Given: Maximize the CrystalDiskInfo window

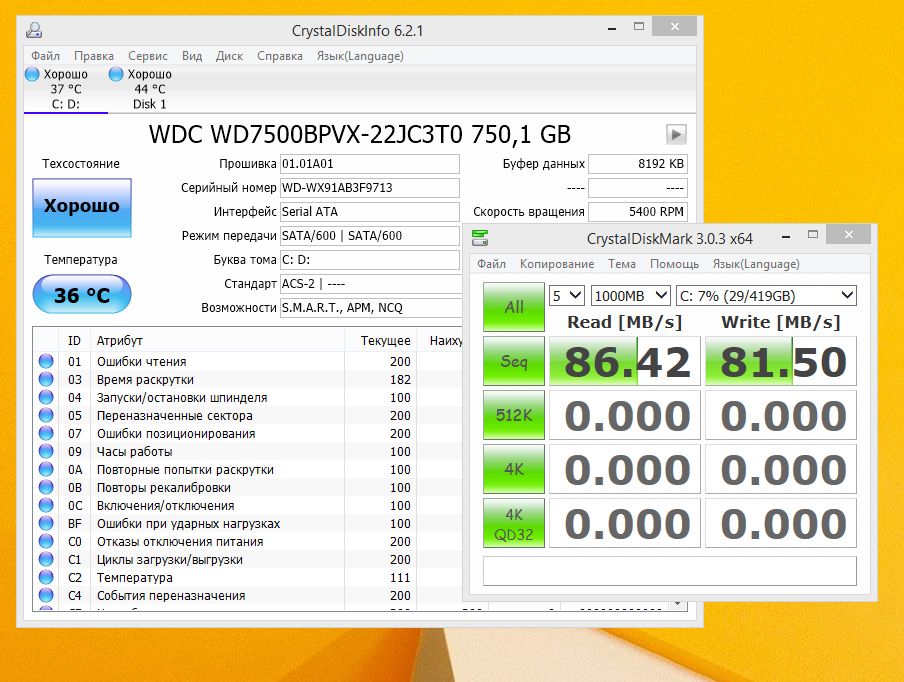Looking at the screenshot, I should pos(639,27).
